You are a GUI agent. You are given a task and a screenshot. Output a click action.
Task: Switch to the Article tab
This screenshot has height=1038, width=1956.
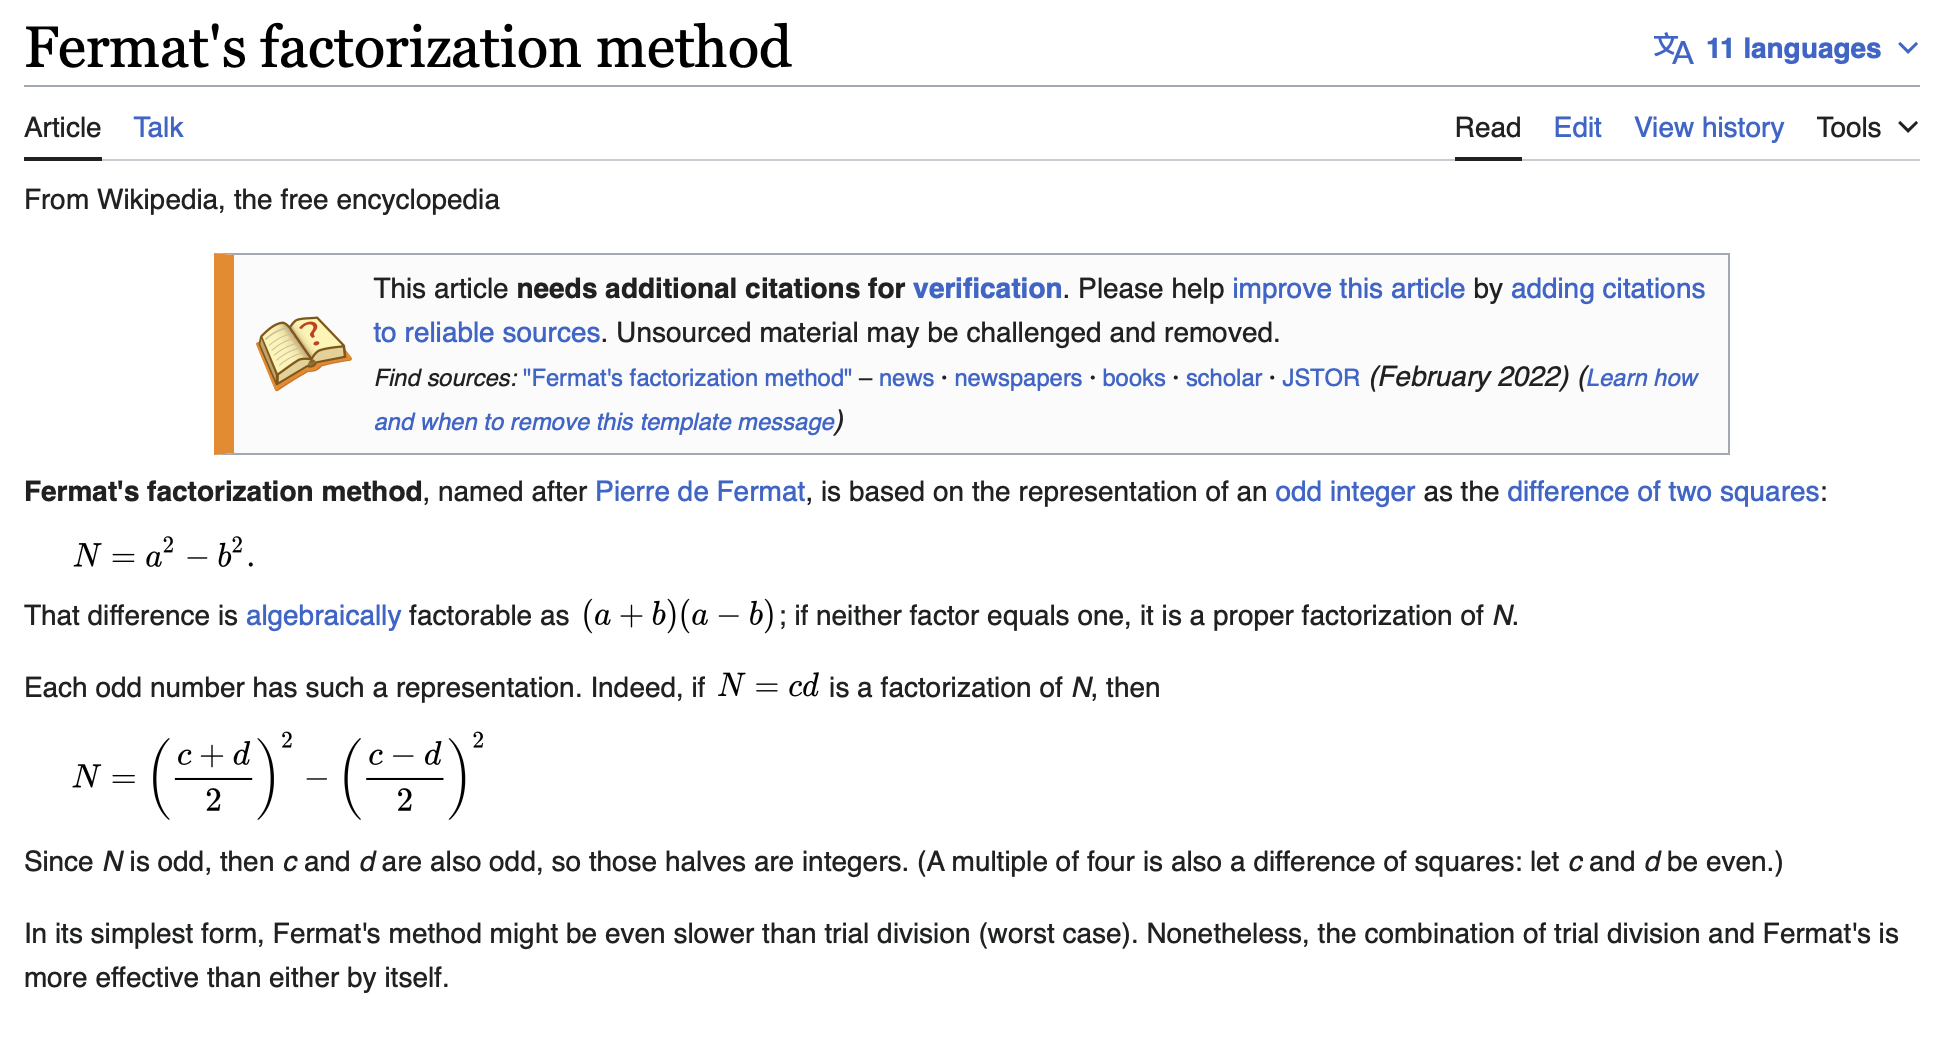[x=62, y=128]
